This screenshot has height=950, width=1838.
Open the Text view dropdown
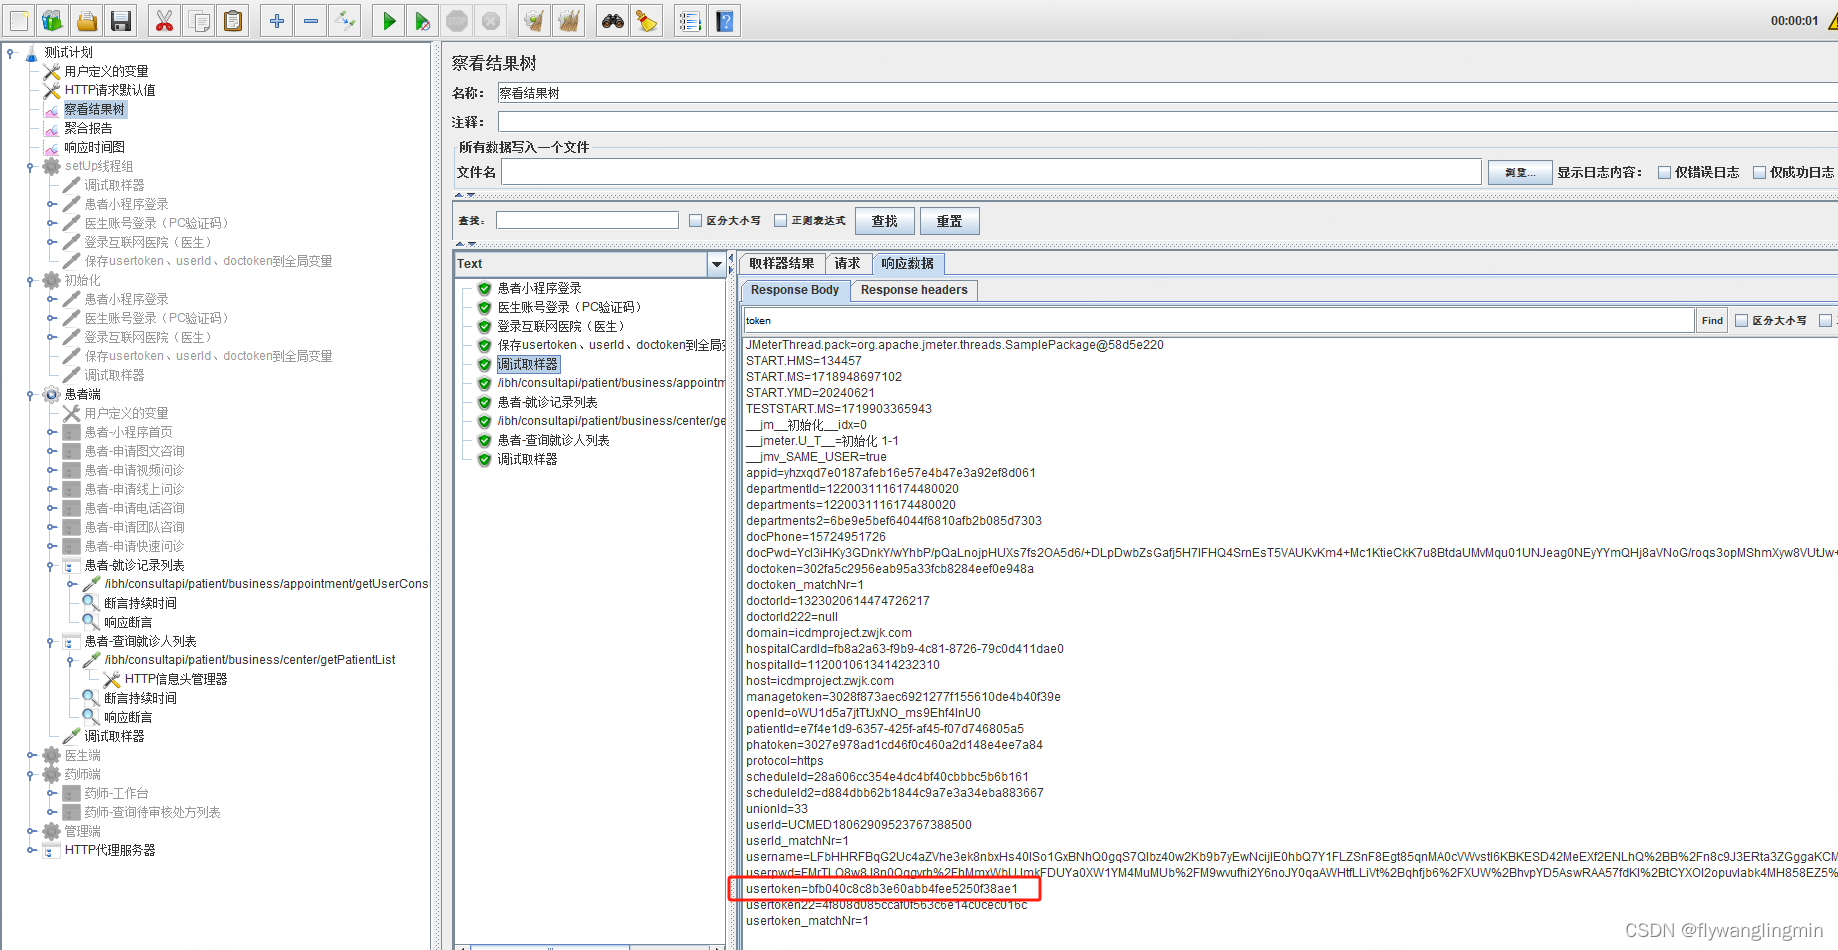716,264
